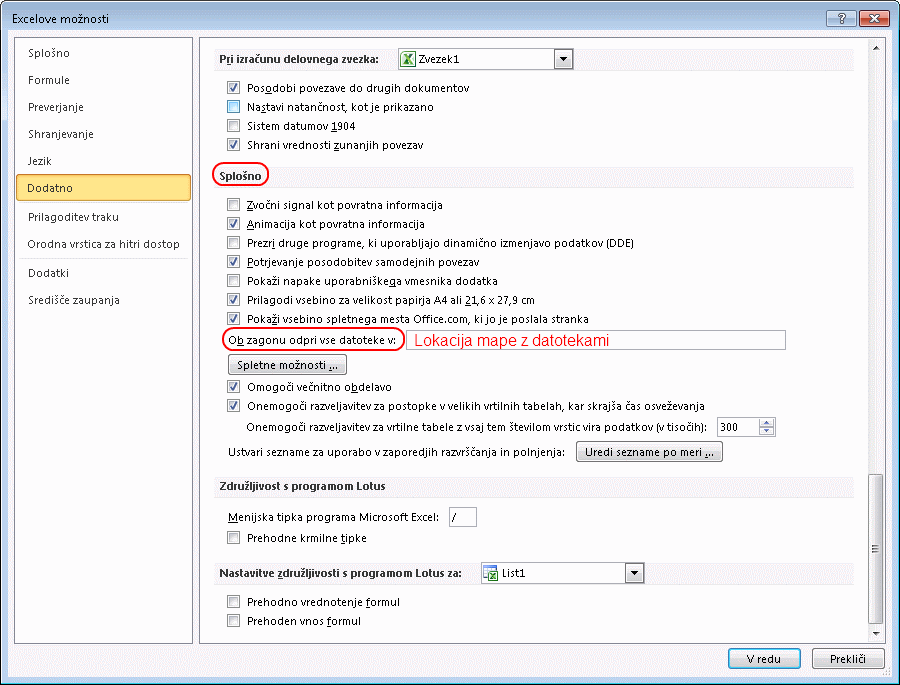The image size is (900, 685).
Task: Switch to Prilagoditev traku category
Action: click(73, 217)
